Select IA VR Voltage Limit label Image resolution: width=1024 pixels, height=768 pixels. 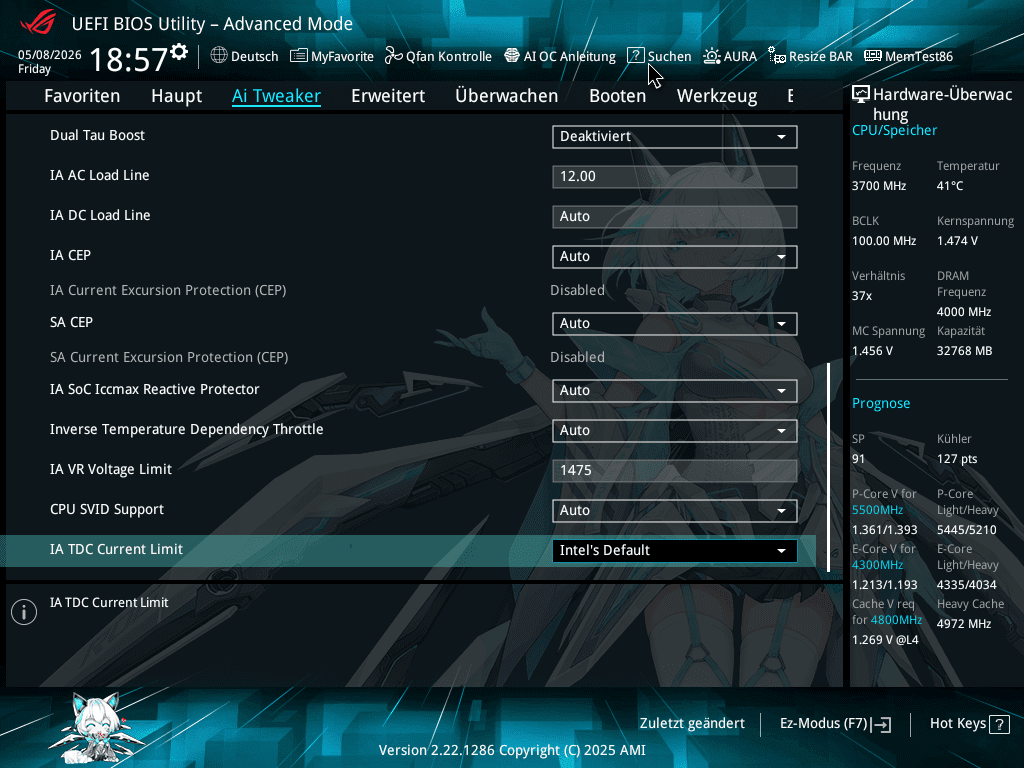click(x=110, y=470)
